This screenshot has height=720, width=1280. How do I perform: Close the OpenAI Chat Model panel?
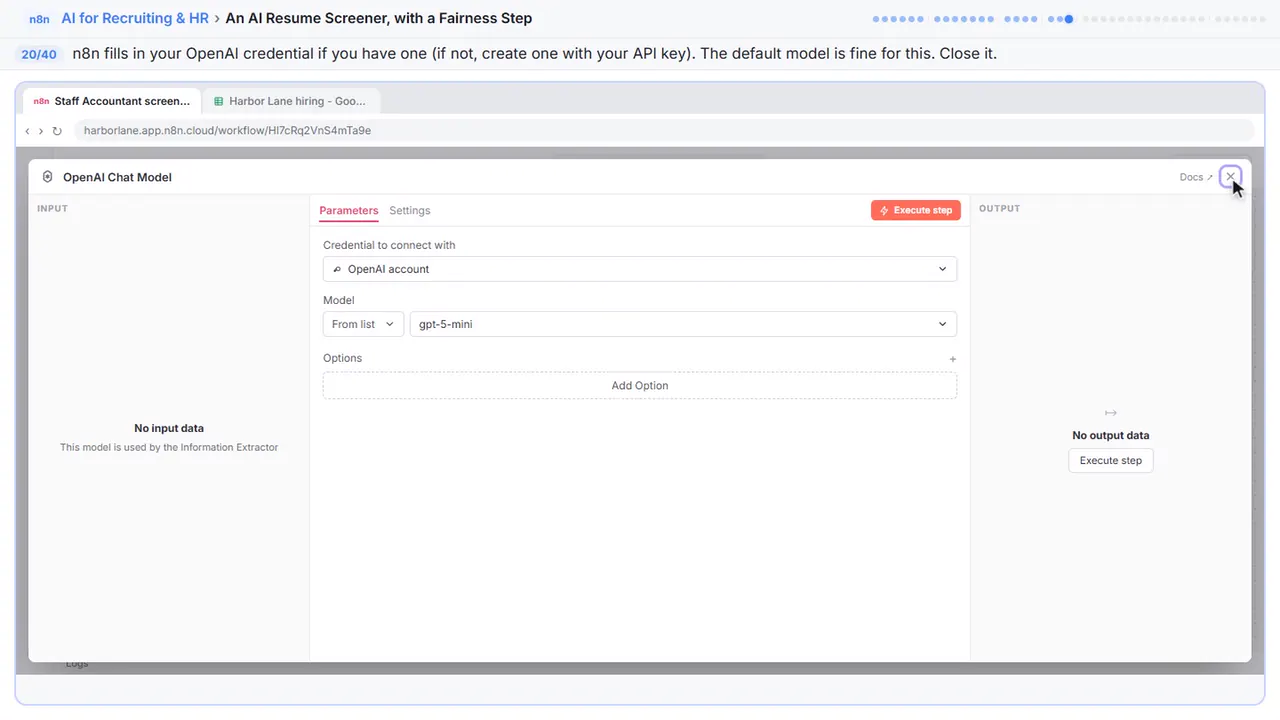click(1230, 177)
